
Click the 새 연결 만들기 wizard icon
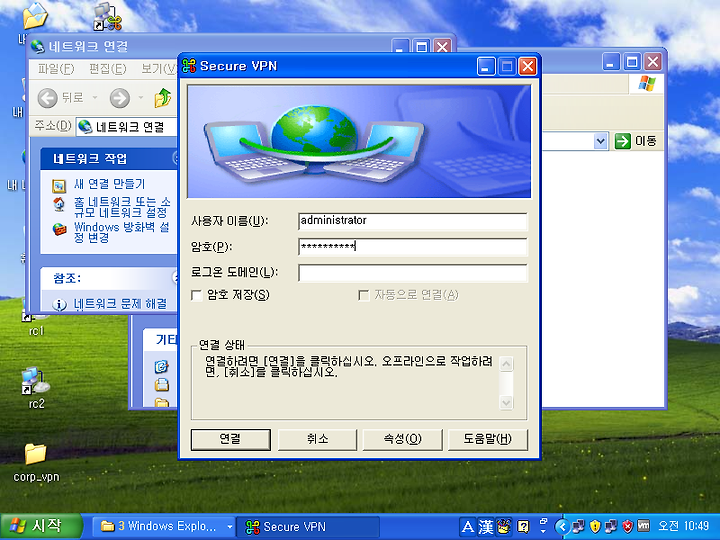coord(59,186)
